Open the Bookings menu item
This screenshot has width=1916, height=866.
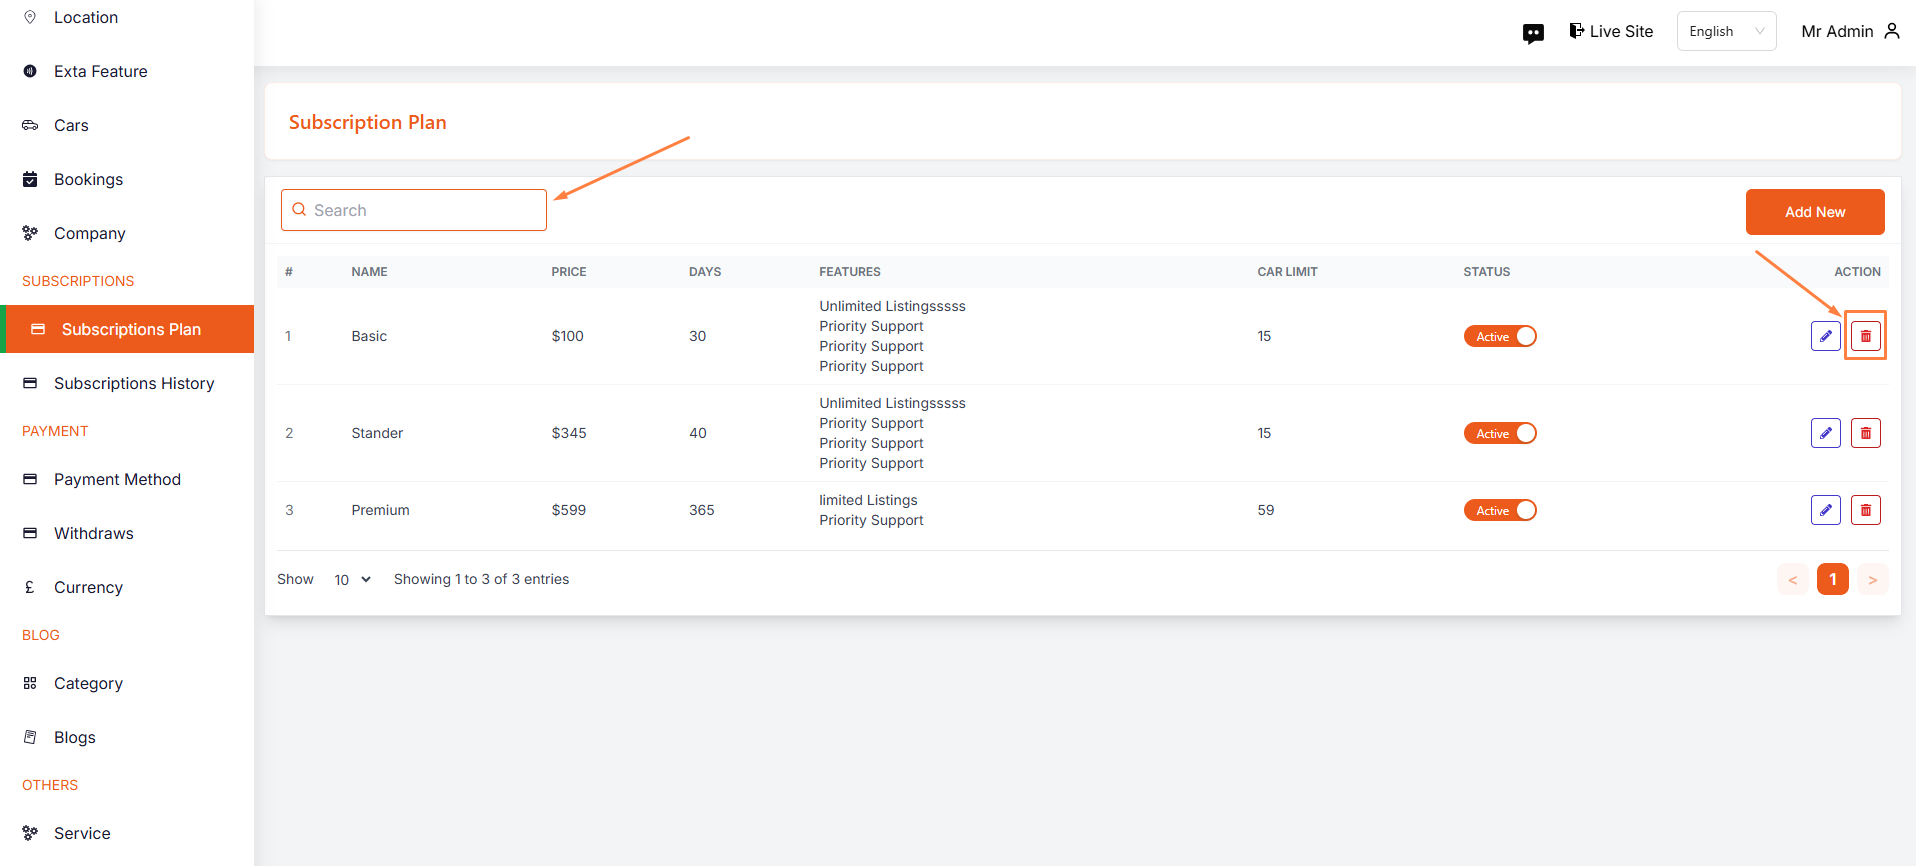pos(88,179)
